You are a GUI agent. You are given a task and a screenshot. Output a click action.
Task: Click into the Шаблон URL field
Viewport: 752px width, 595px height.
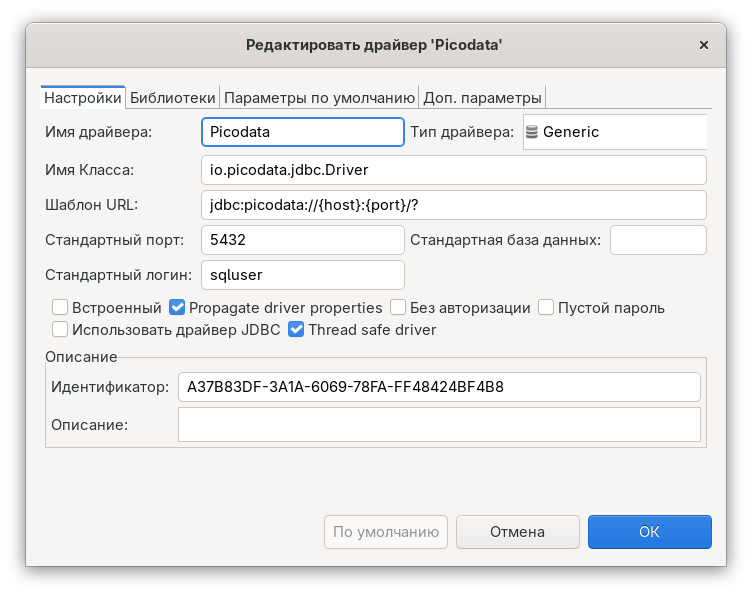[x=454, y=205]
